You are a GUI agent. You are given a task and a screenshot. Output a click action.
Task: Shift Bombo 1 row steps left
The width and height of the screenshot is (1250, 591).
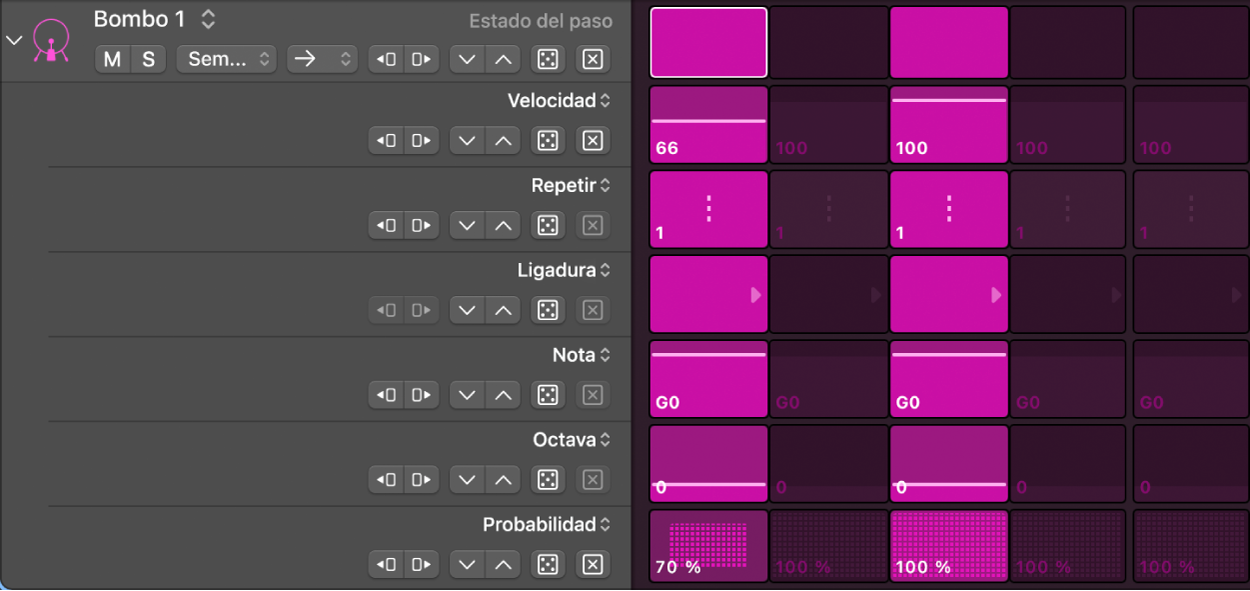[x=386, y=59]
